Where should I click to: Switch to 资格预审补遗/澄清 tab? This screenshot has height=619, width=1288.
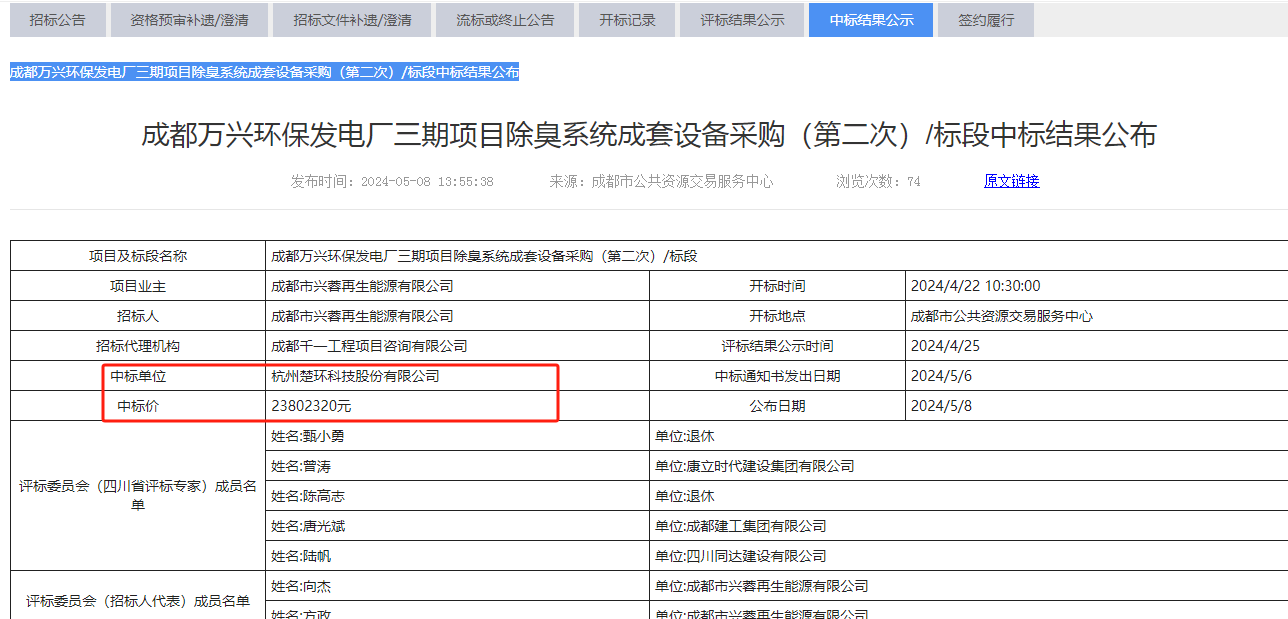189,20
